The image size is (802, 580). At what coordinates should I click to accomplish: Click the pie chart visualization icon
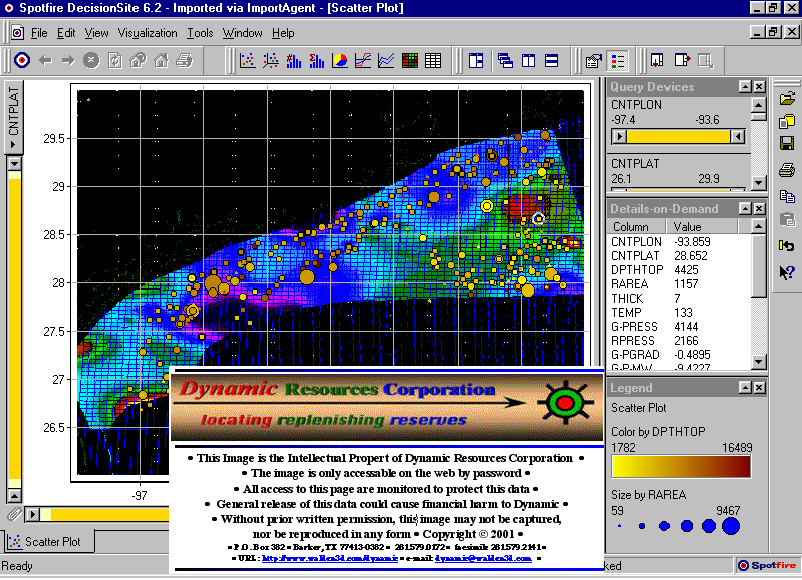click(x=340, y=61)
